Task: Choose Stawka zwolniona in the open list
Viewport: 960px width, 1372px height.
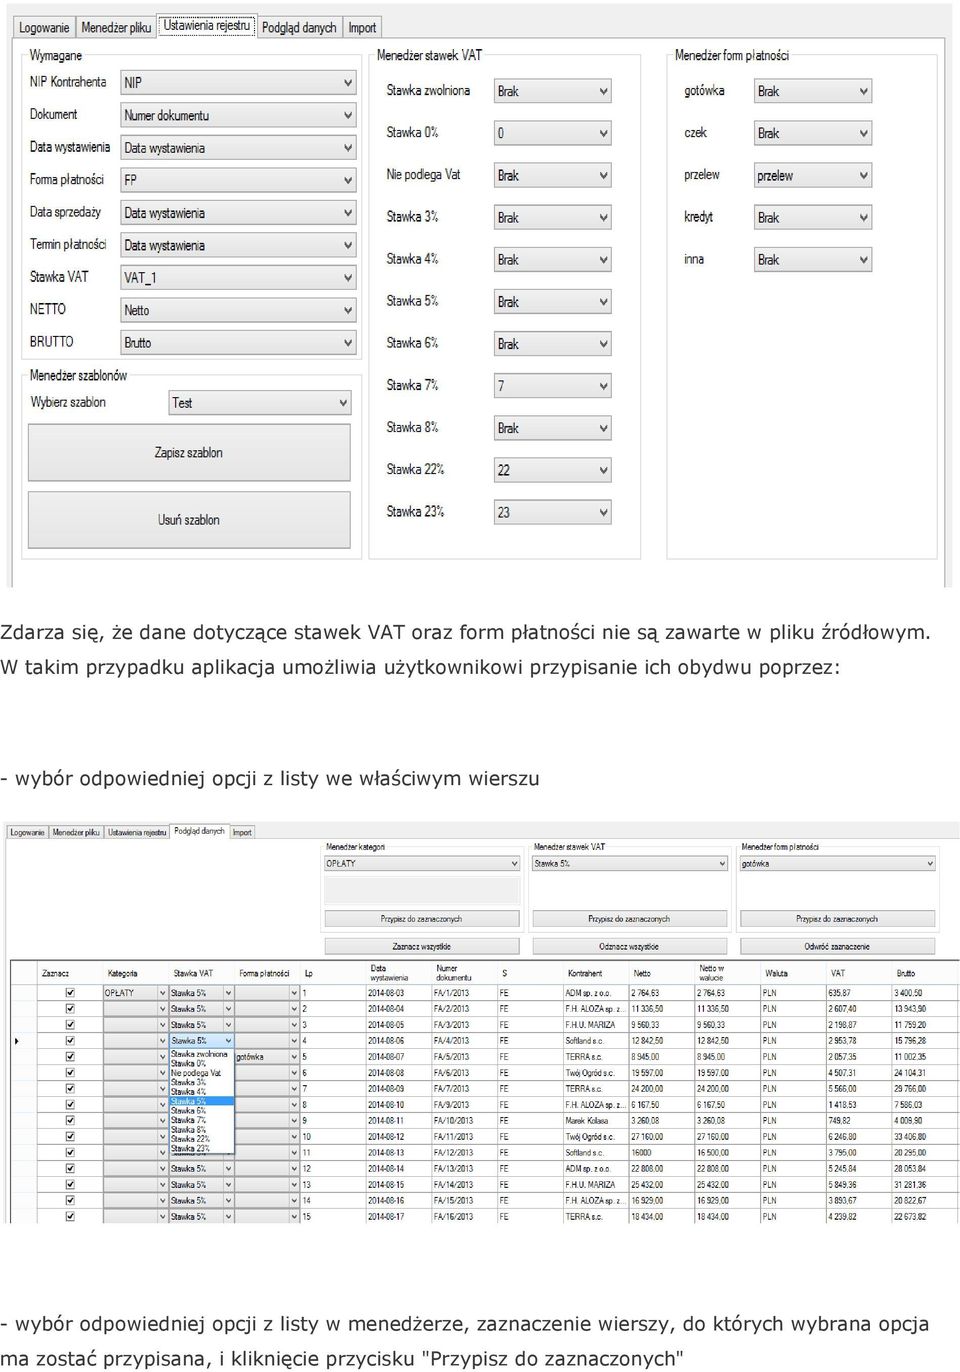Action: [200, 1054]
